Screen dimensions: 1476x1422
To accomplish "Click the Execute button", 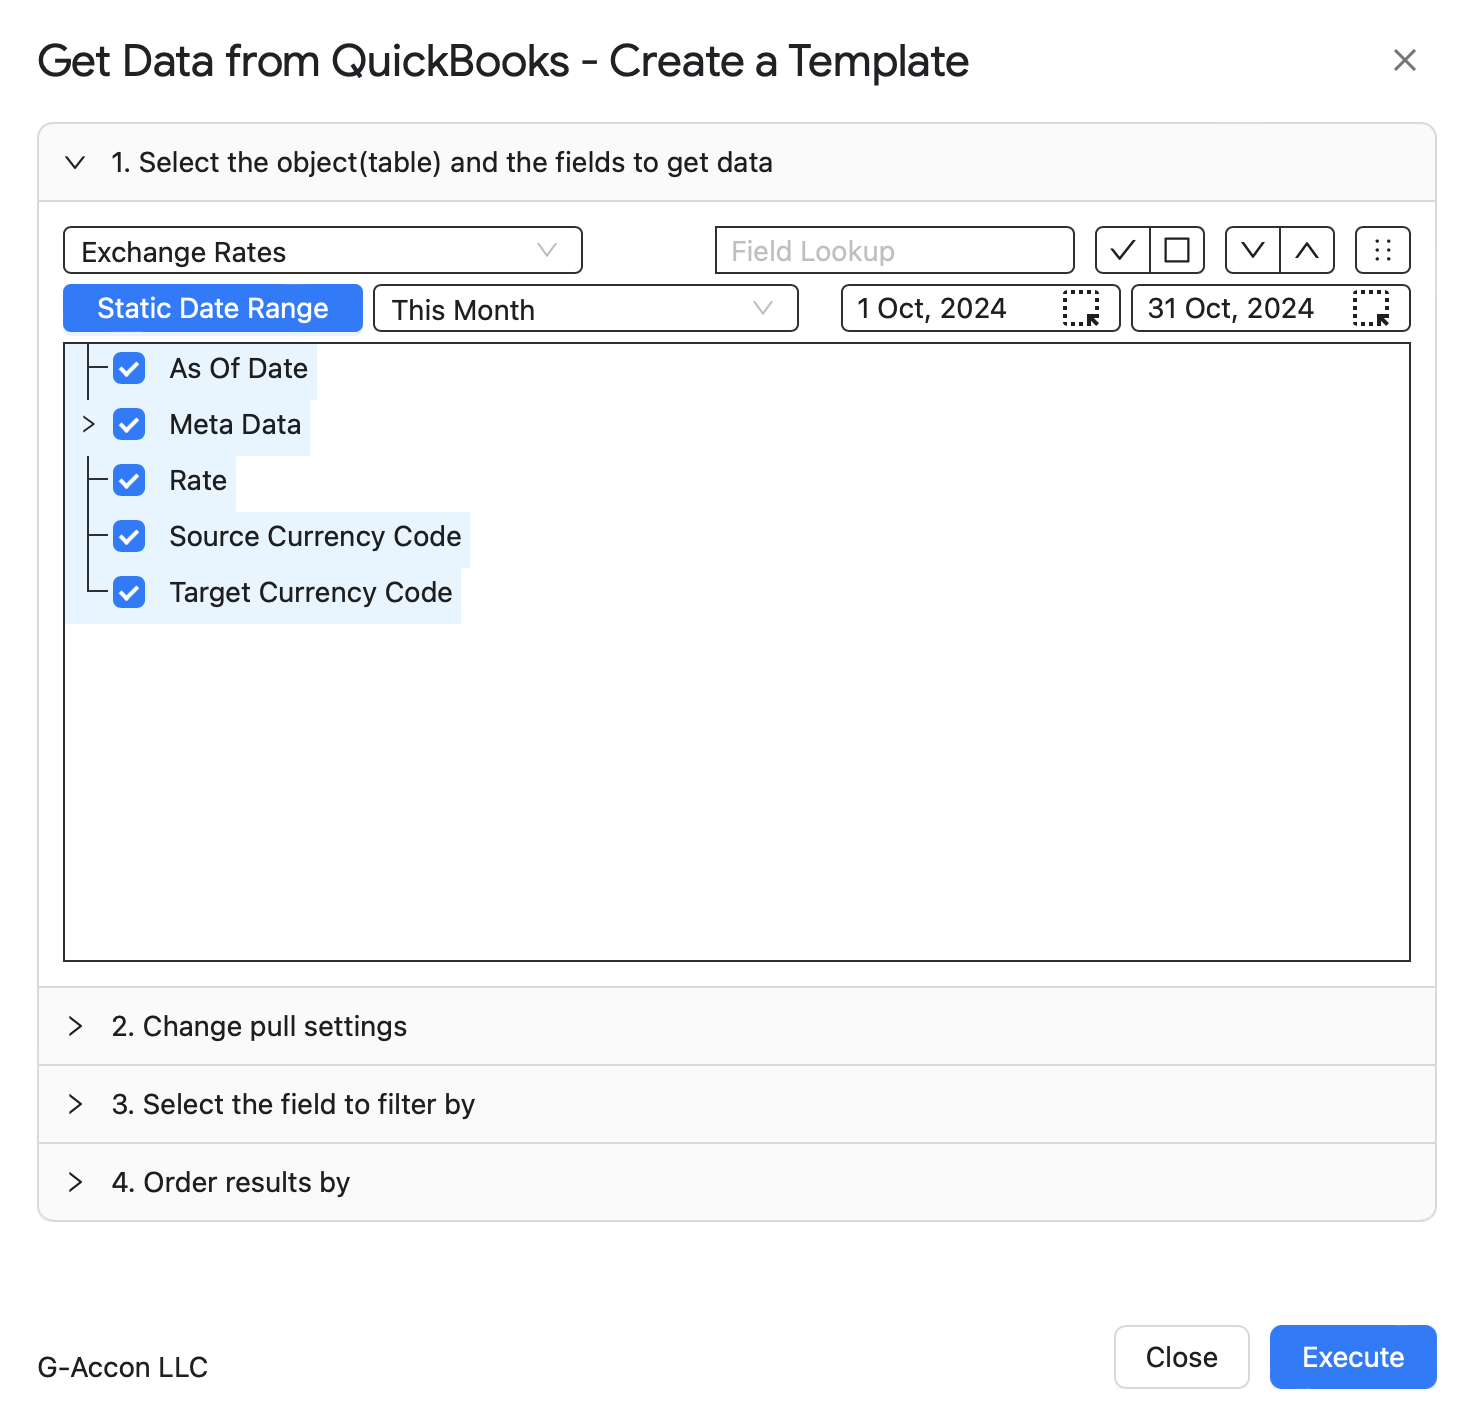I will pos(1353,1357).
